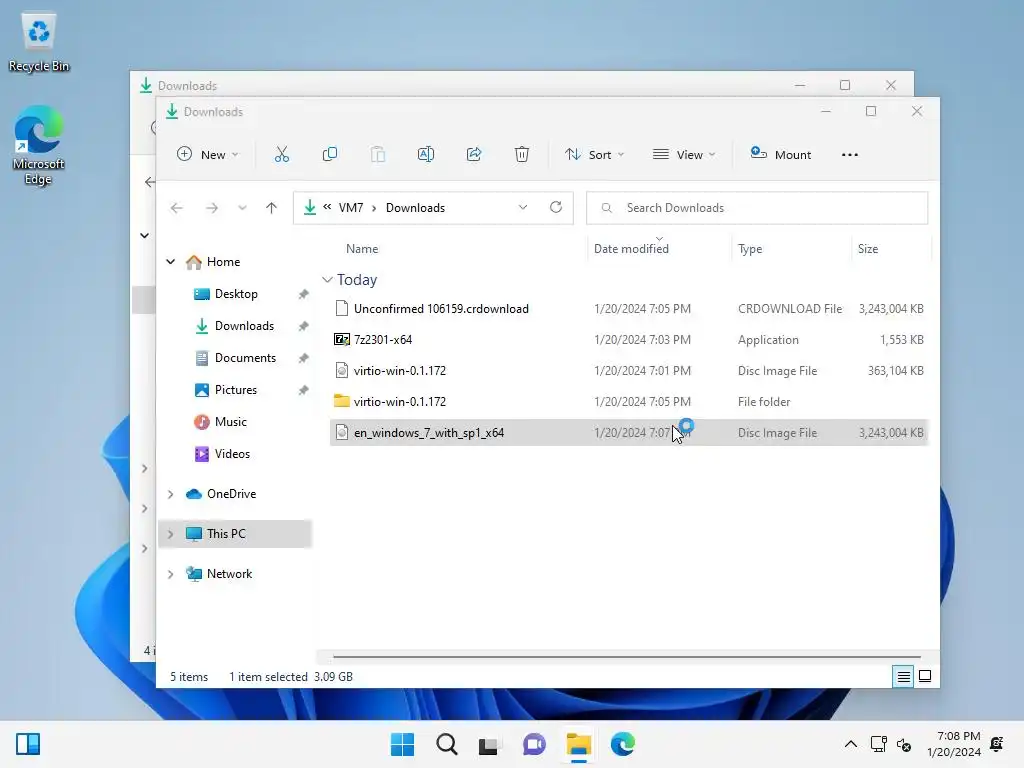Click the horizontal scrollbar in file list
The width and height of the screenshot is (1024, 768).
pyautogui.click(x=627, y=656)
